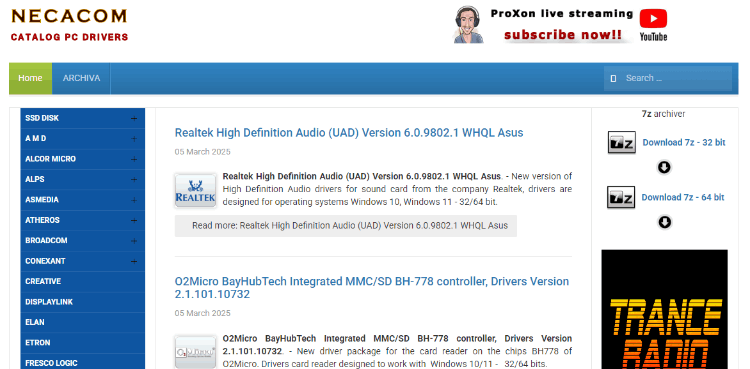This screenshot has width=750, height=369.
Task: Click the search magnifier icon
Action: coord(613,78)
